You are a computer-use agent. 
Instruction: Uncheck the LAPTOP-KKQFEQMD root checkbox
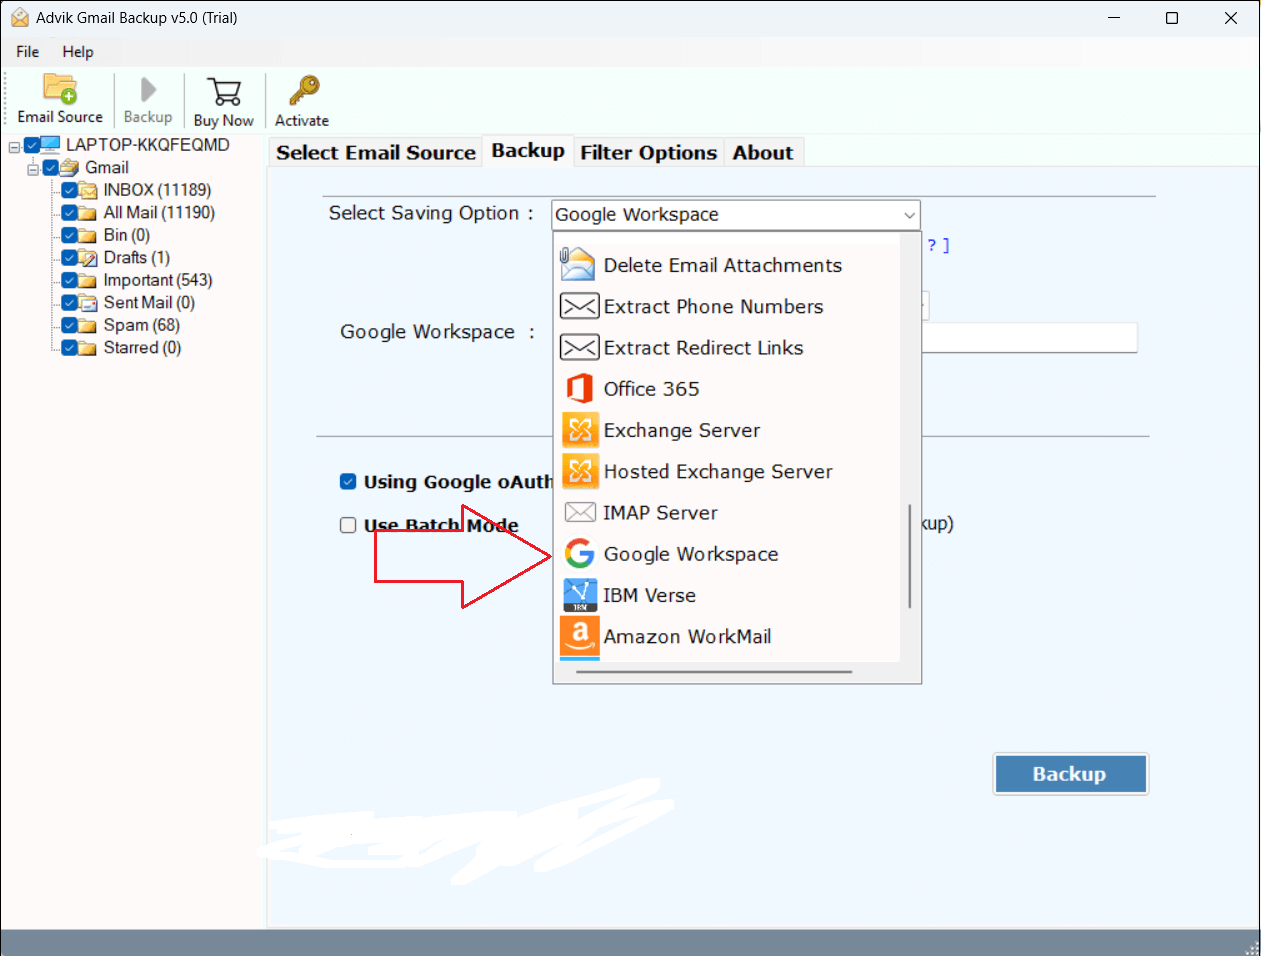[32, 145]
